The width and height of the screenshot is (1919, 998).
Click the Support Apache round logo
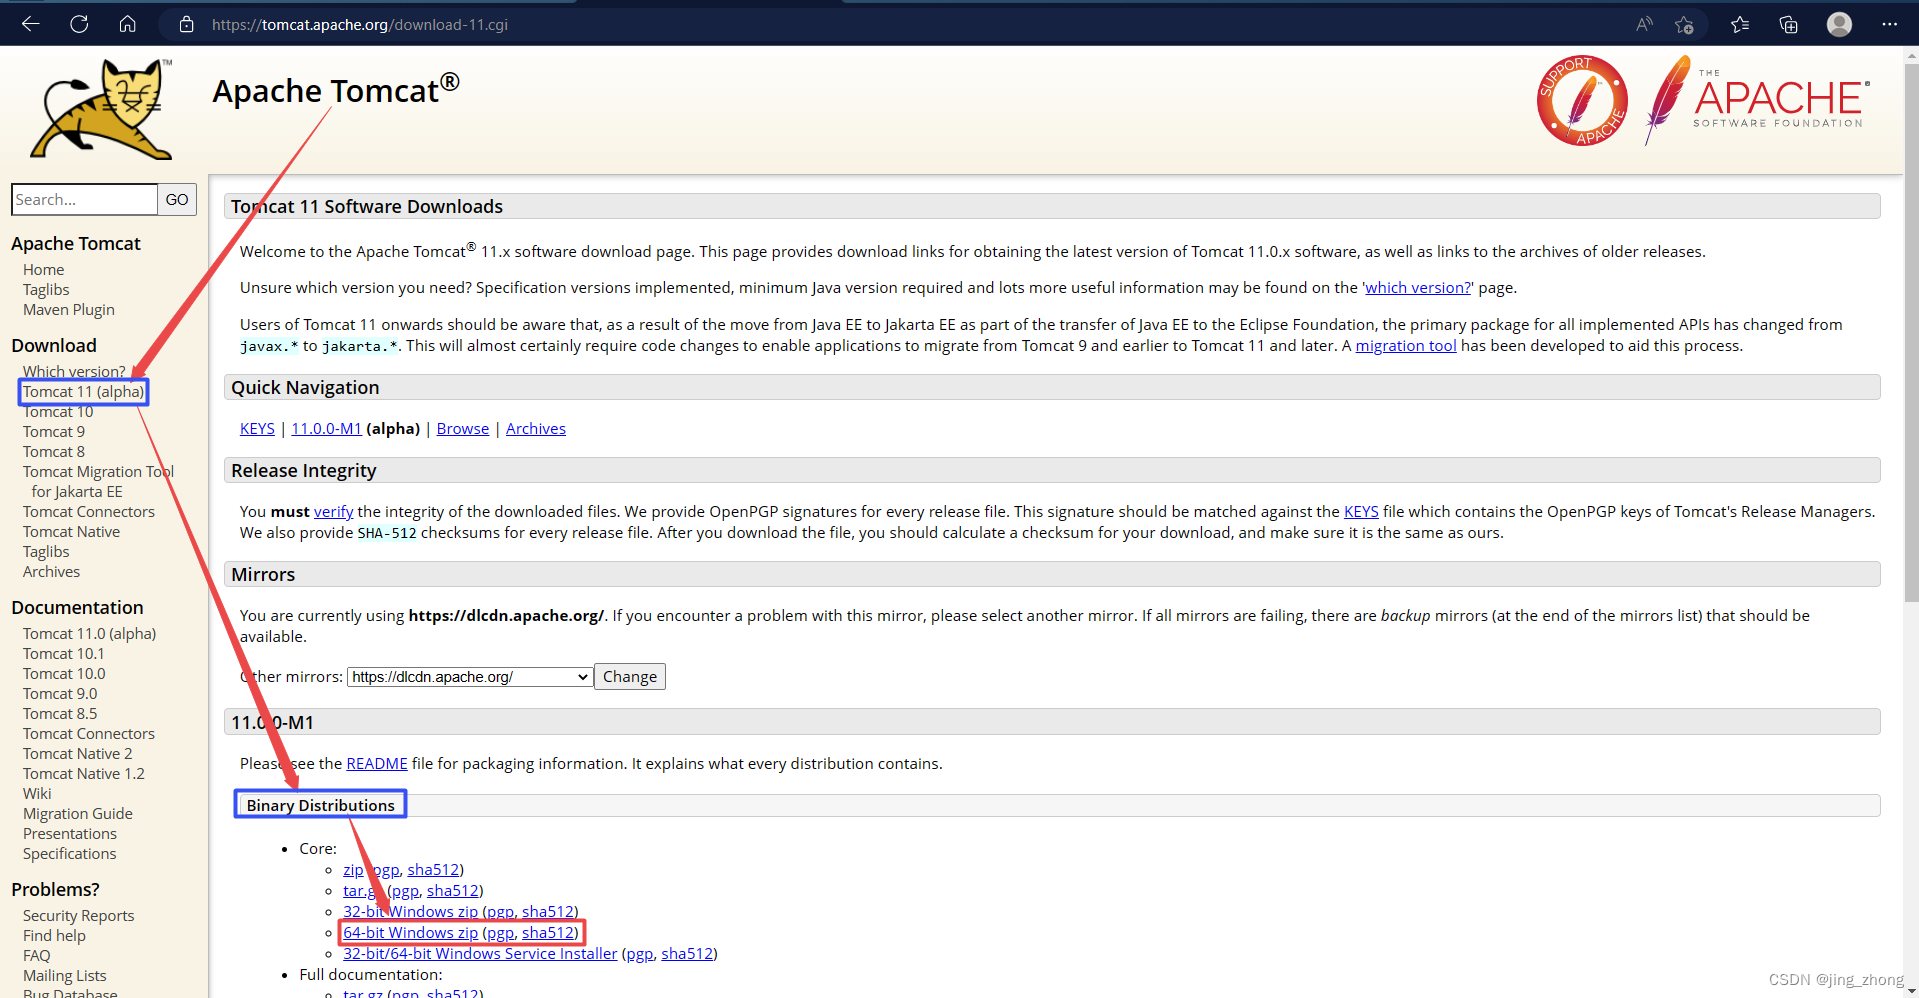(1582, 100)
